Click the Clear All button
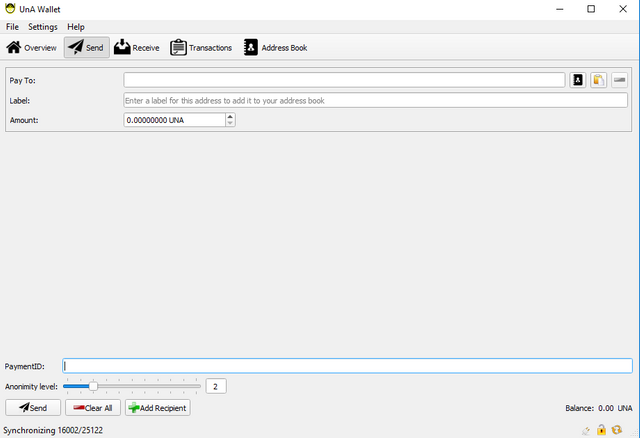The height and width of the screenshot is (438, 640). pyautogui.click(x=93, y=407)
